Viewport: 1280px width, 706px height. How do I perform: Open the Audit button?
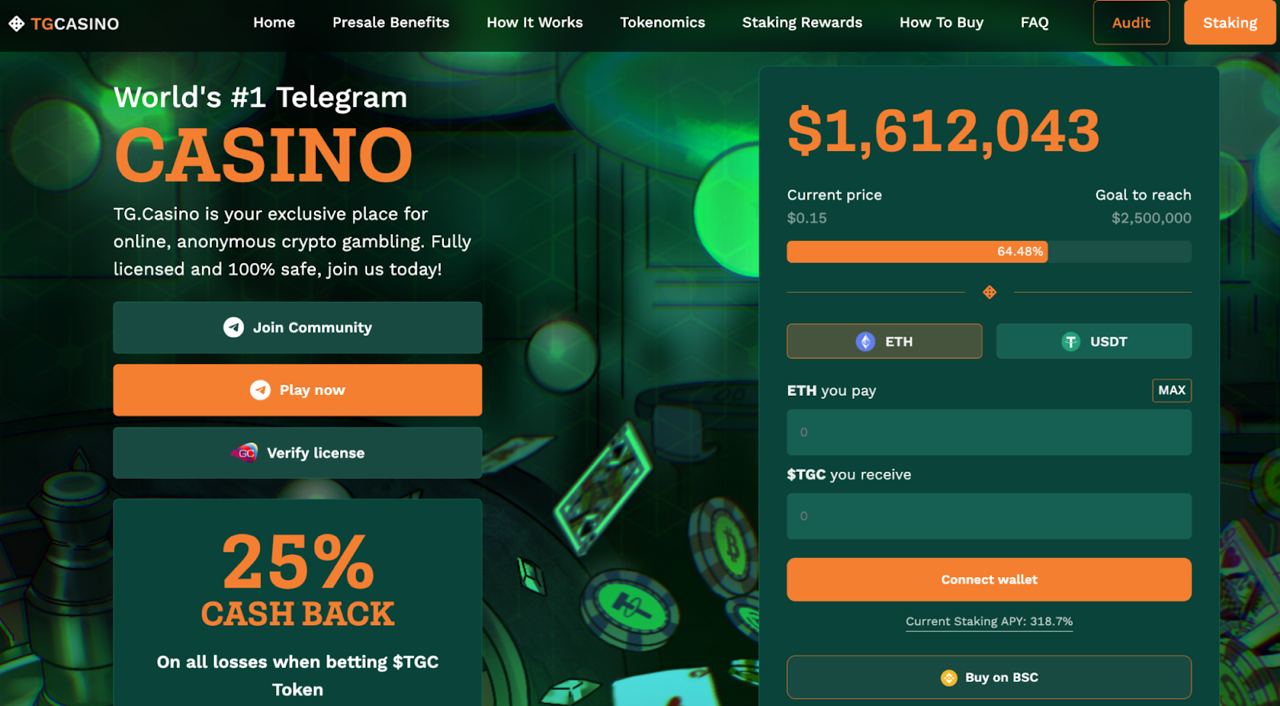(x=1131, y=22)
